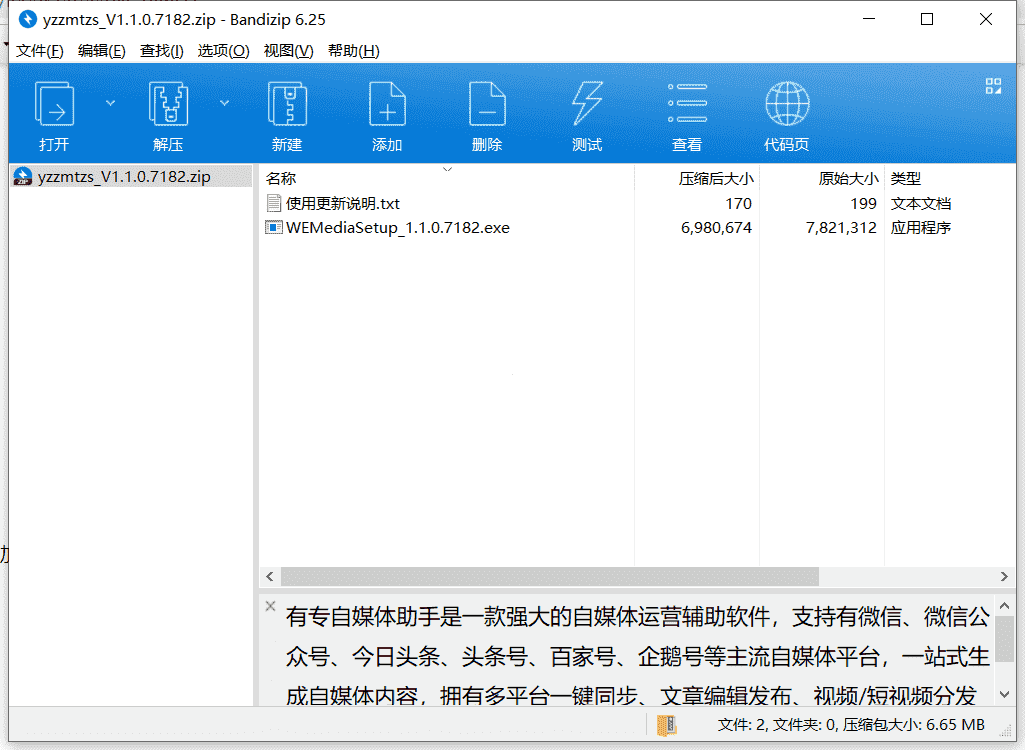Viewport: 1025px width, 750px height.
Task: Select the file 使用更新说明.txt
Action: tap(343, 203)
